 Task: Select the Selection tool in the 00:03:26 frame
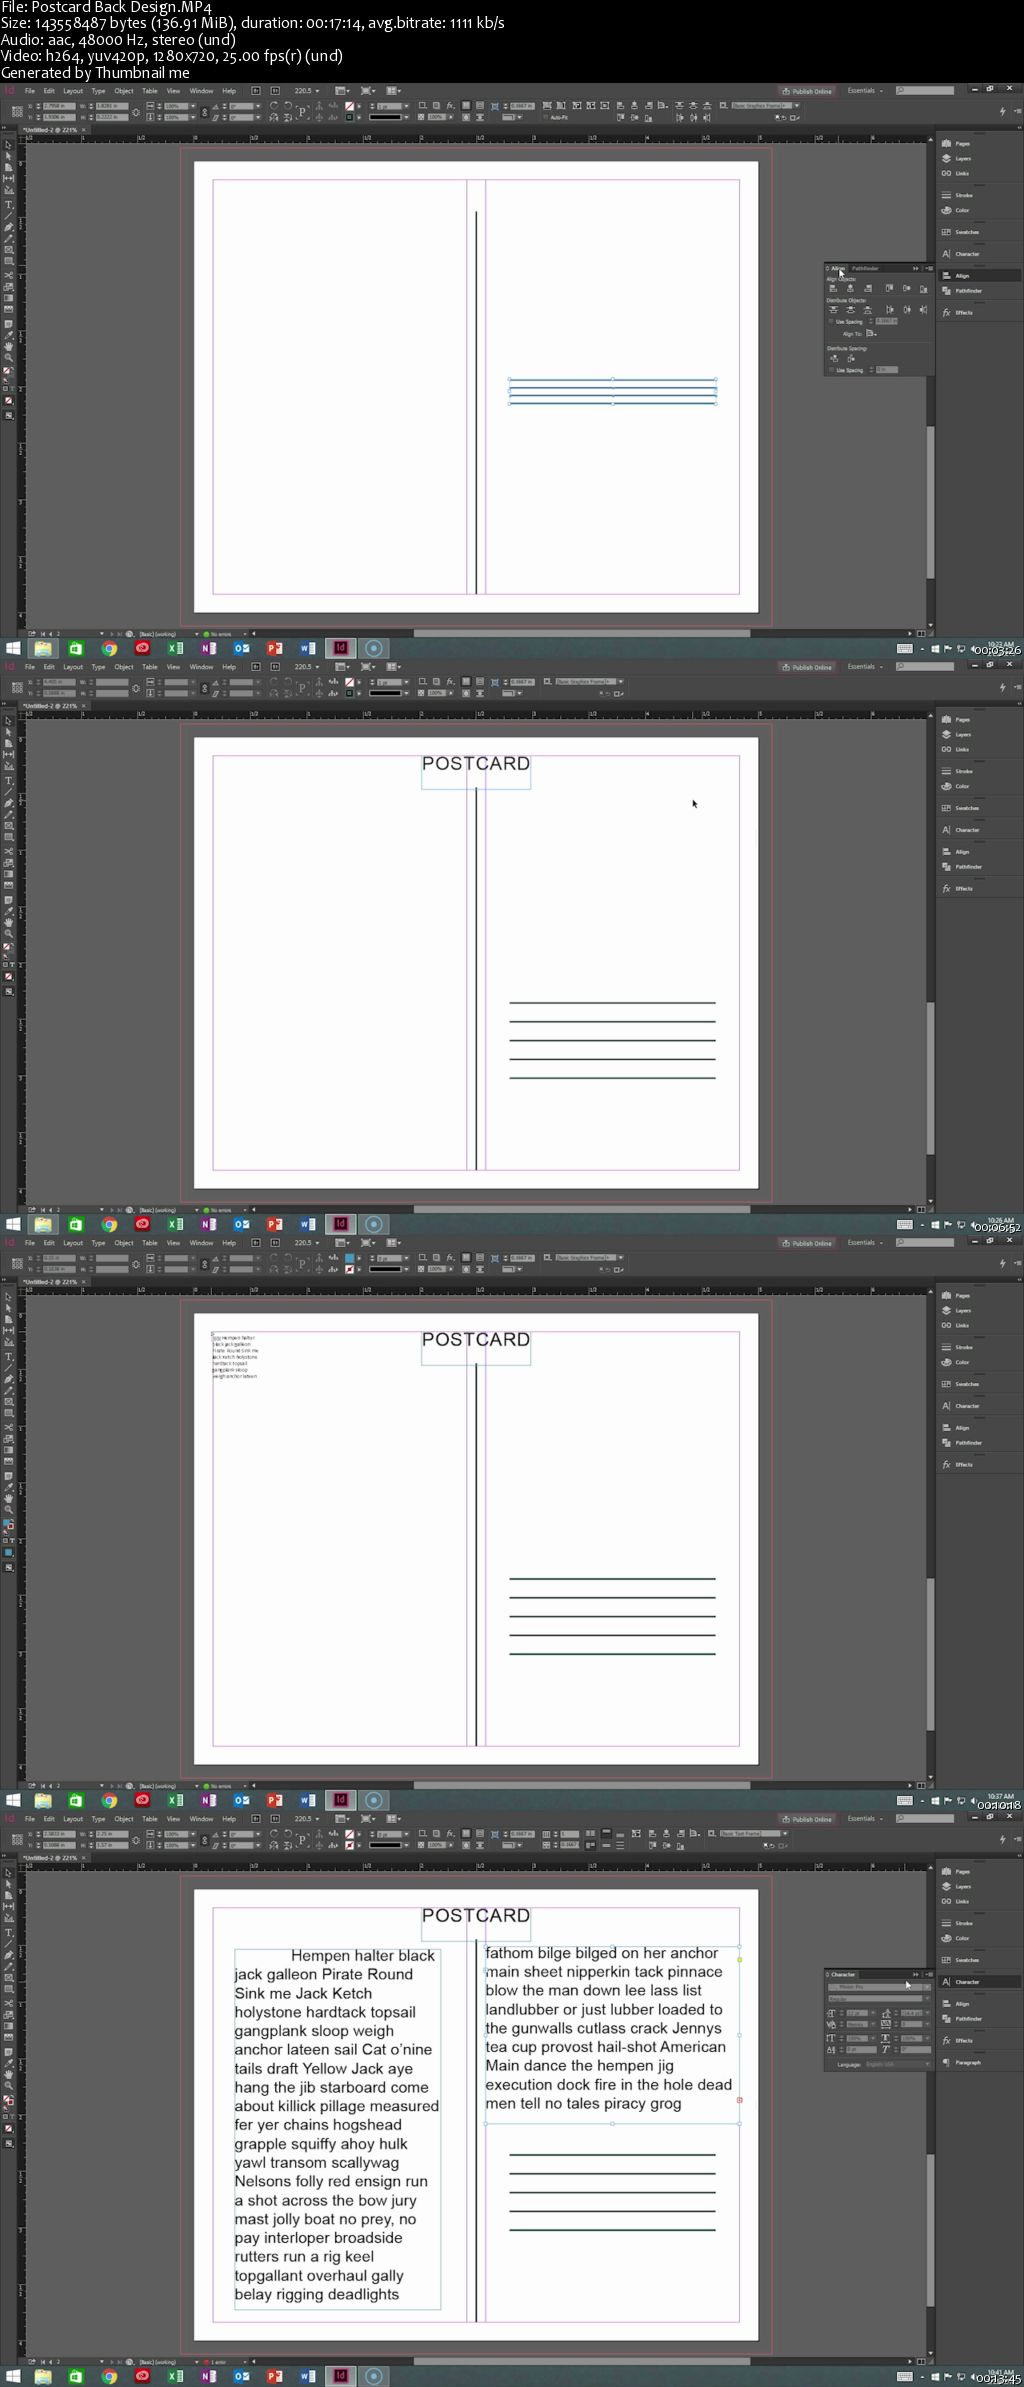click(x=8, y=145)
